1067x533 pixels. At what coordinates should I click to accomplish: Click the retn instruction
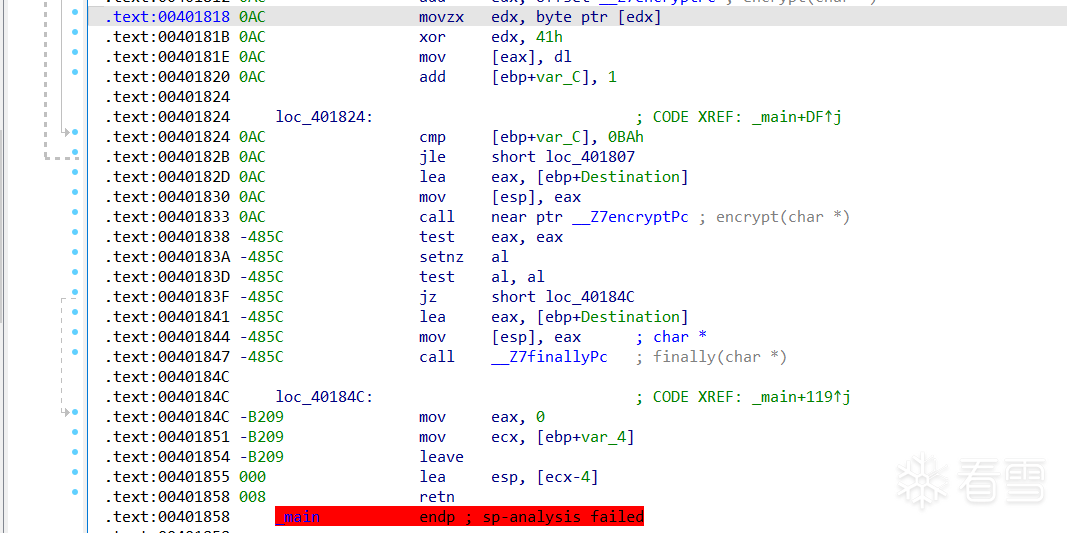coord(437,496)
